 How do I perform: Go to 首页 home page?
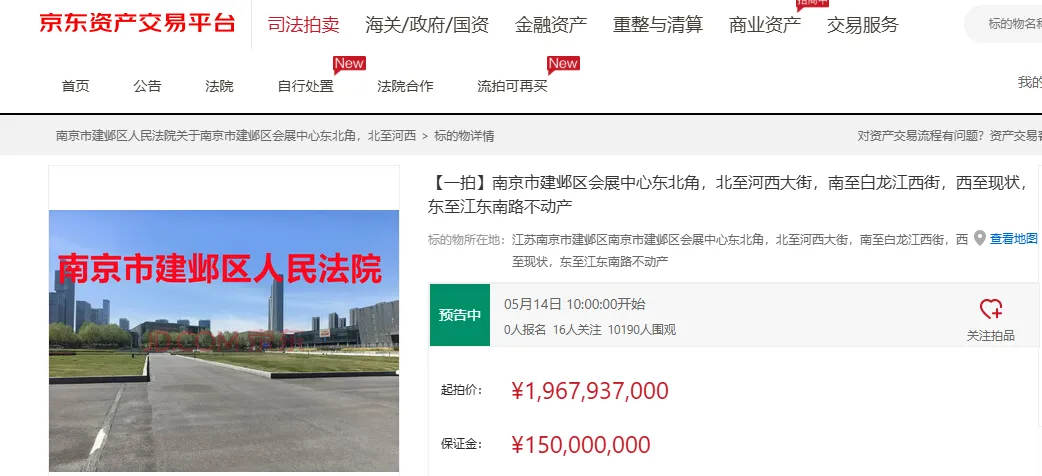(x=75, y=86)
